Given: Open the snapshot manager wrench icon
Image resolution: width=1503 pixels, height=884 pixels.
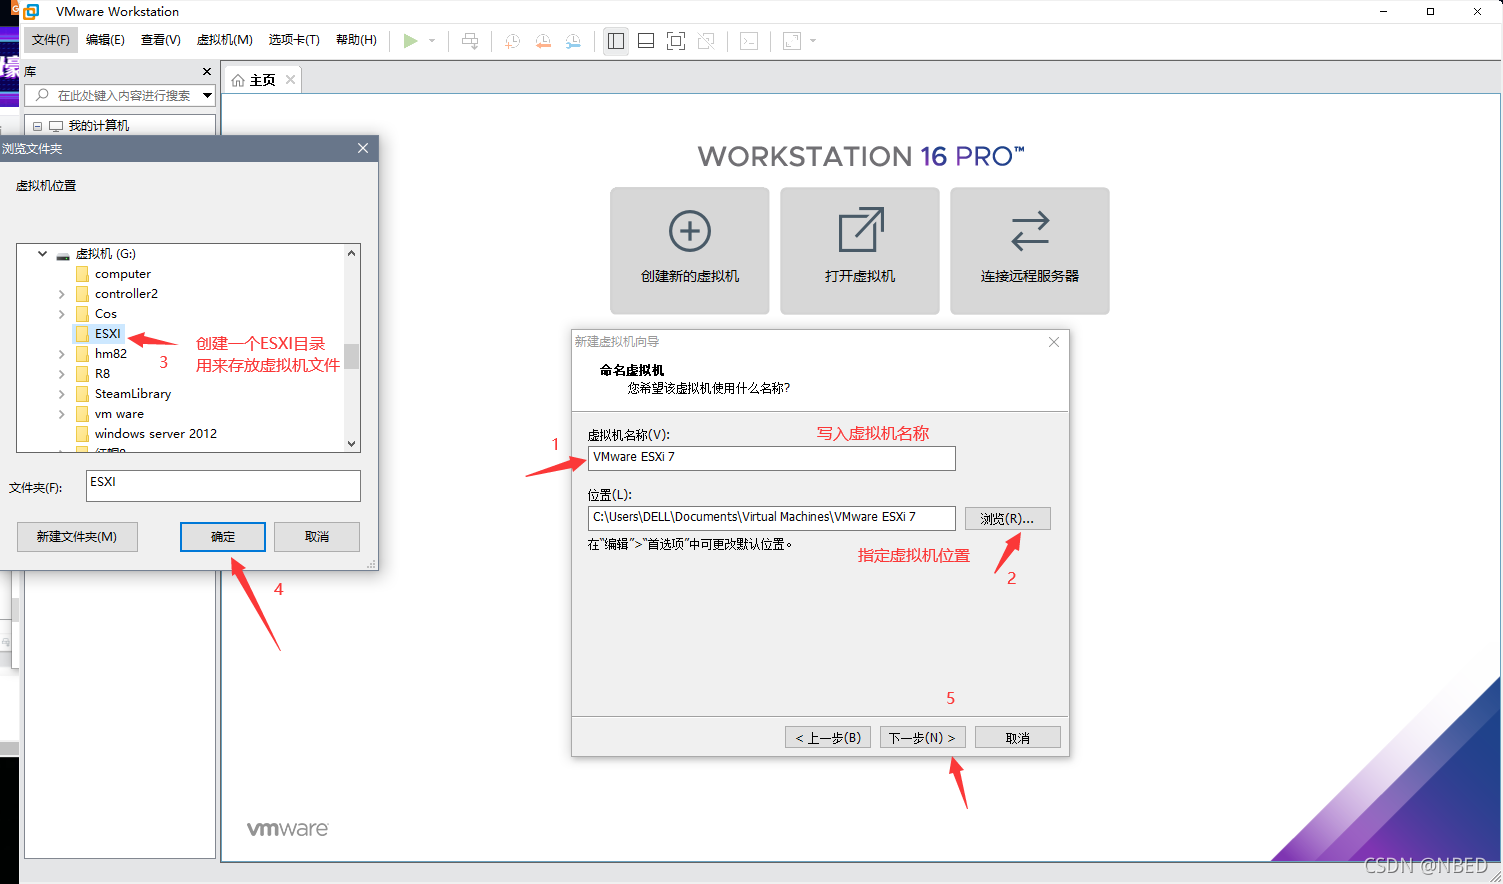Looking at the screenshot, I should 573,41.
